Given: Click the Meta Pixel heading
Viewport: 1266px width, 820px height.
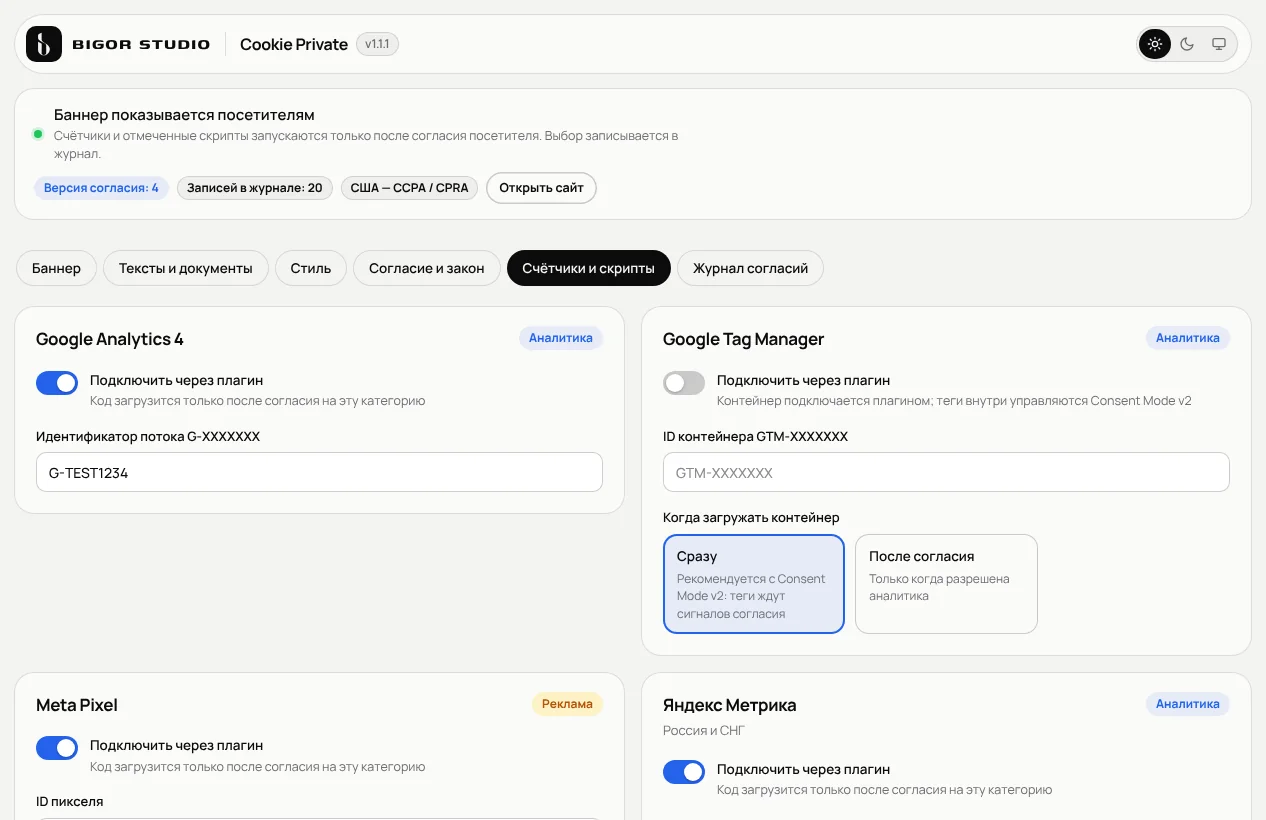Looking at the screenshot, I should [77, 705].
